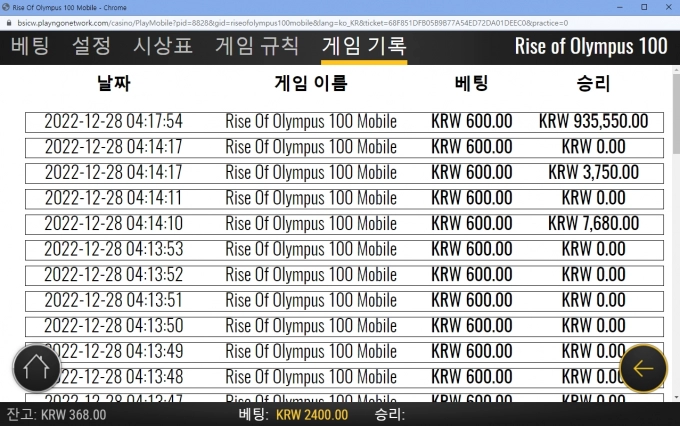Click the game record at 04:13:53

coord(344,249)
